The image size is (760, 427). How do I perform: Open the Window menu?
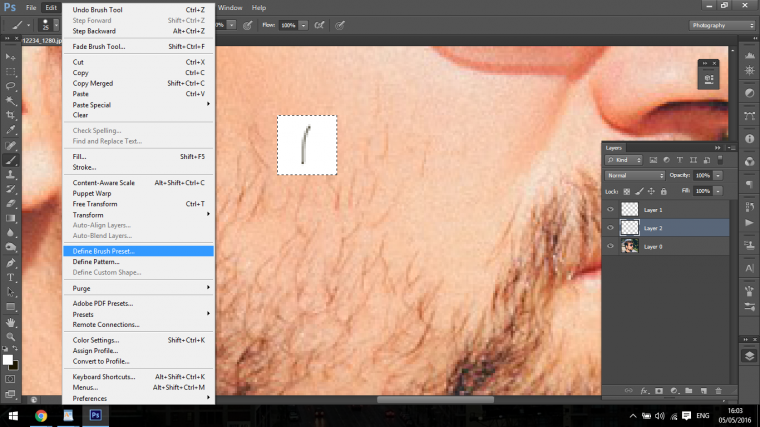[x=230, y=8]
